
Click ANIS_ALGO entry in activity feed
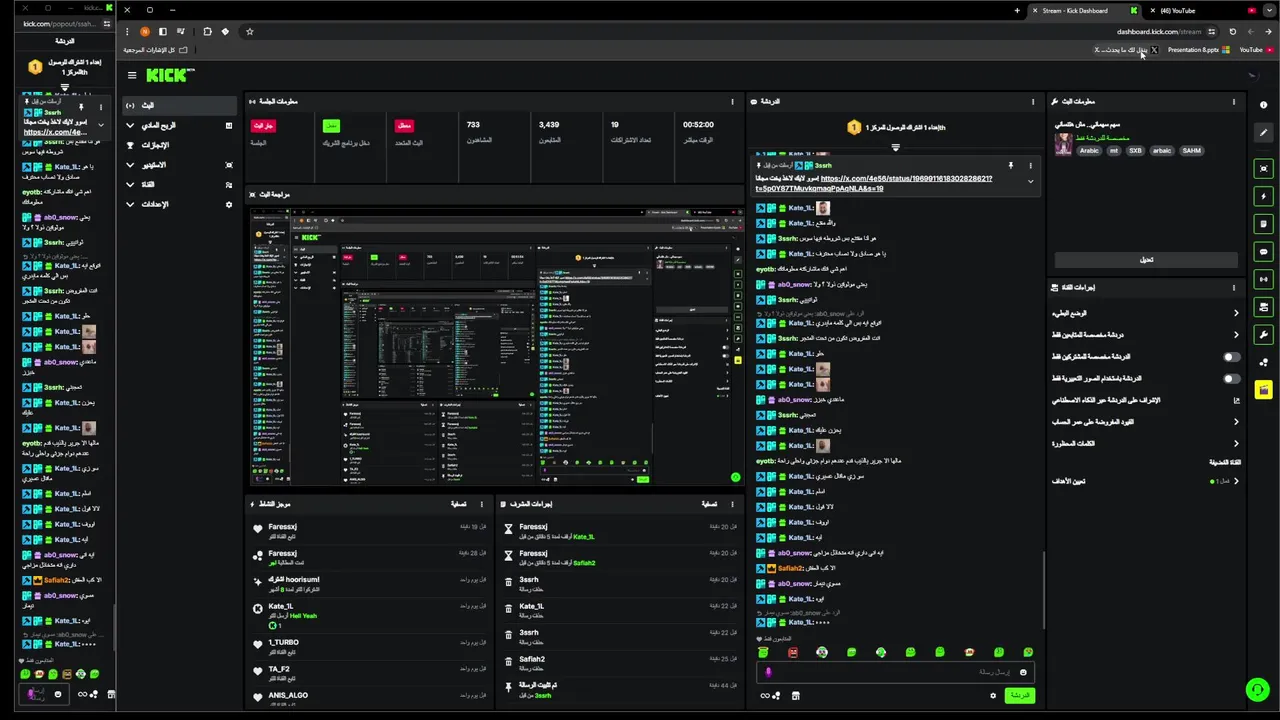point(371,697)
